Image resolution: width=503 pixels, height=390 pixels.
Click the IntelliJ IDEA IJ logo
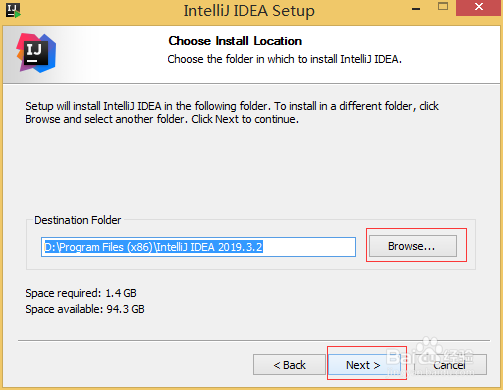pos(36,53)
